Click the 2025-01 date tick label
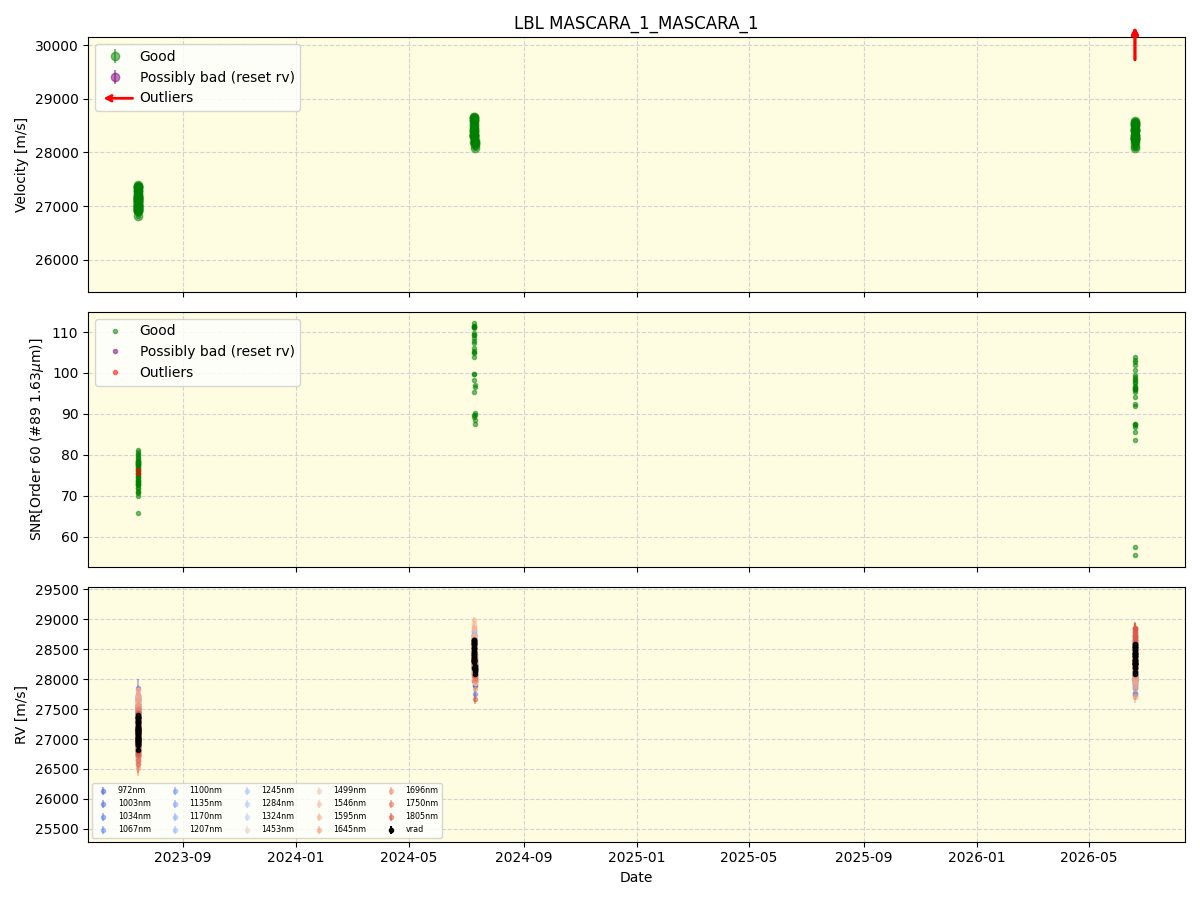Viewport: 1200px width, 900px height. point(637,857)
